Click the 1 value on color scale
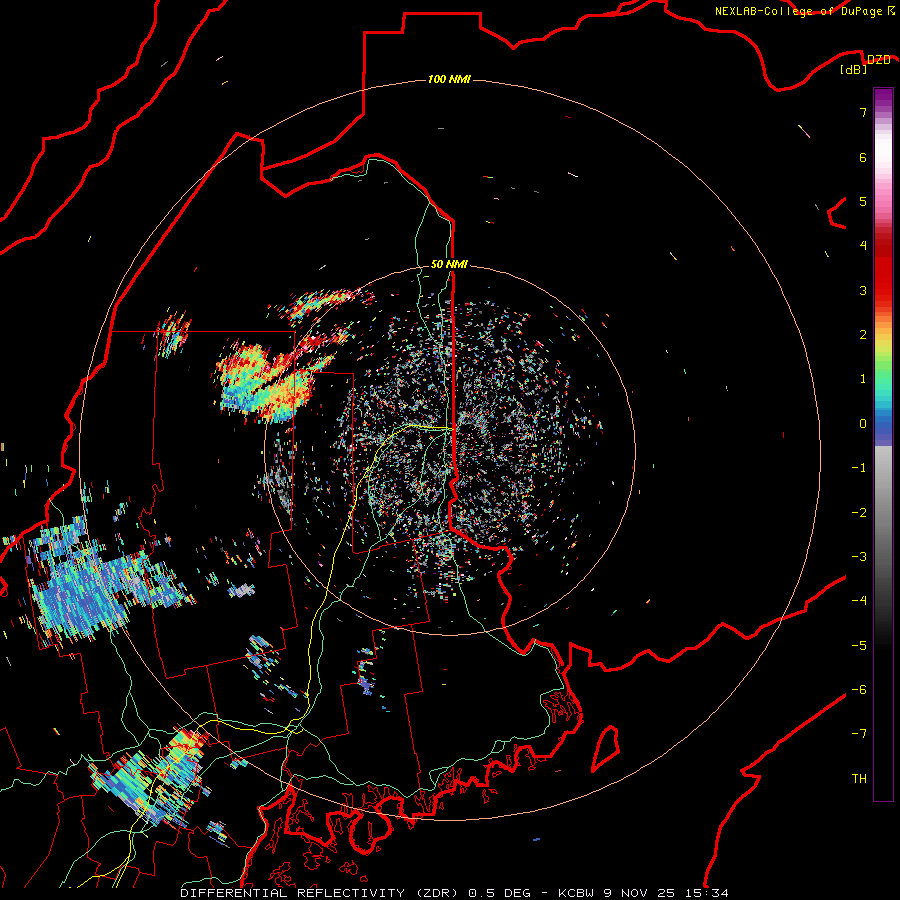900x900 pixels. (863, 379)
